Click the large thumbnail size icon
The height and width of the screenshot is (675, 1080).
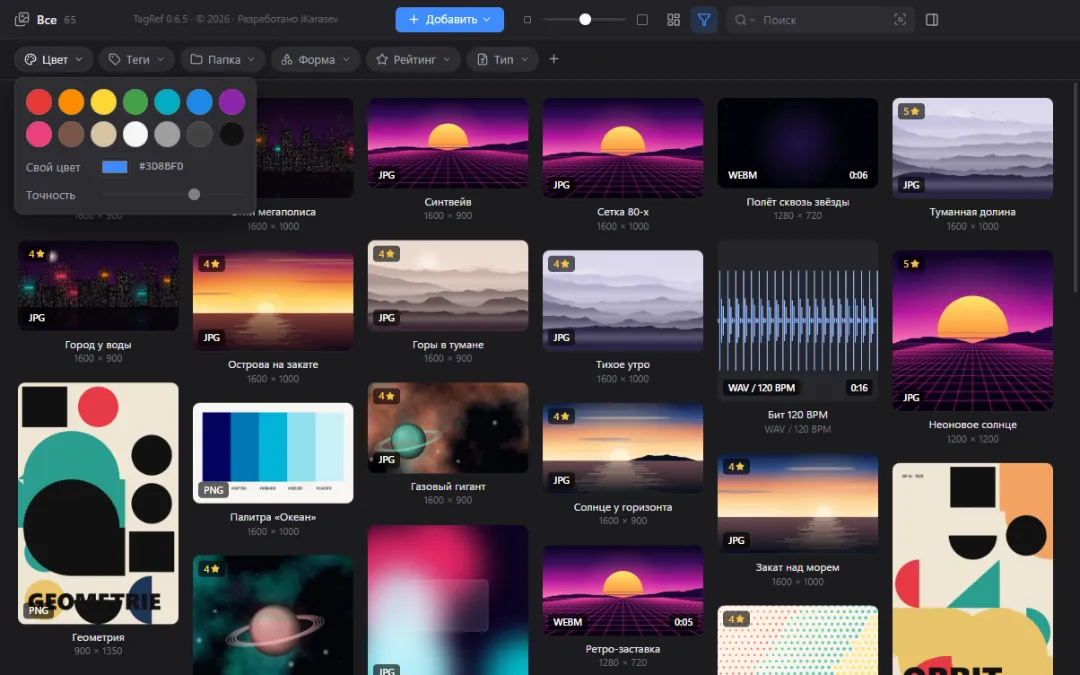[642, 20]
